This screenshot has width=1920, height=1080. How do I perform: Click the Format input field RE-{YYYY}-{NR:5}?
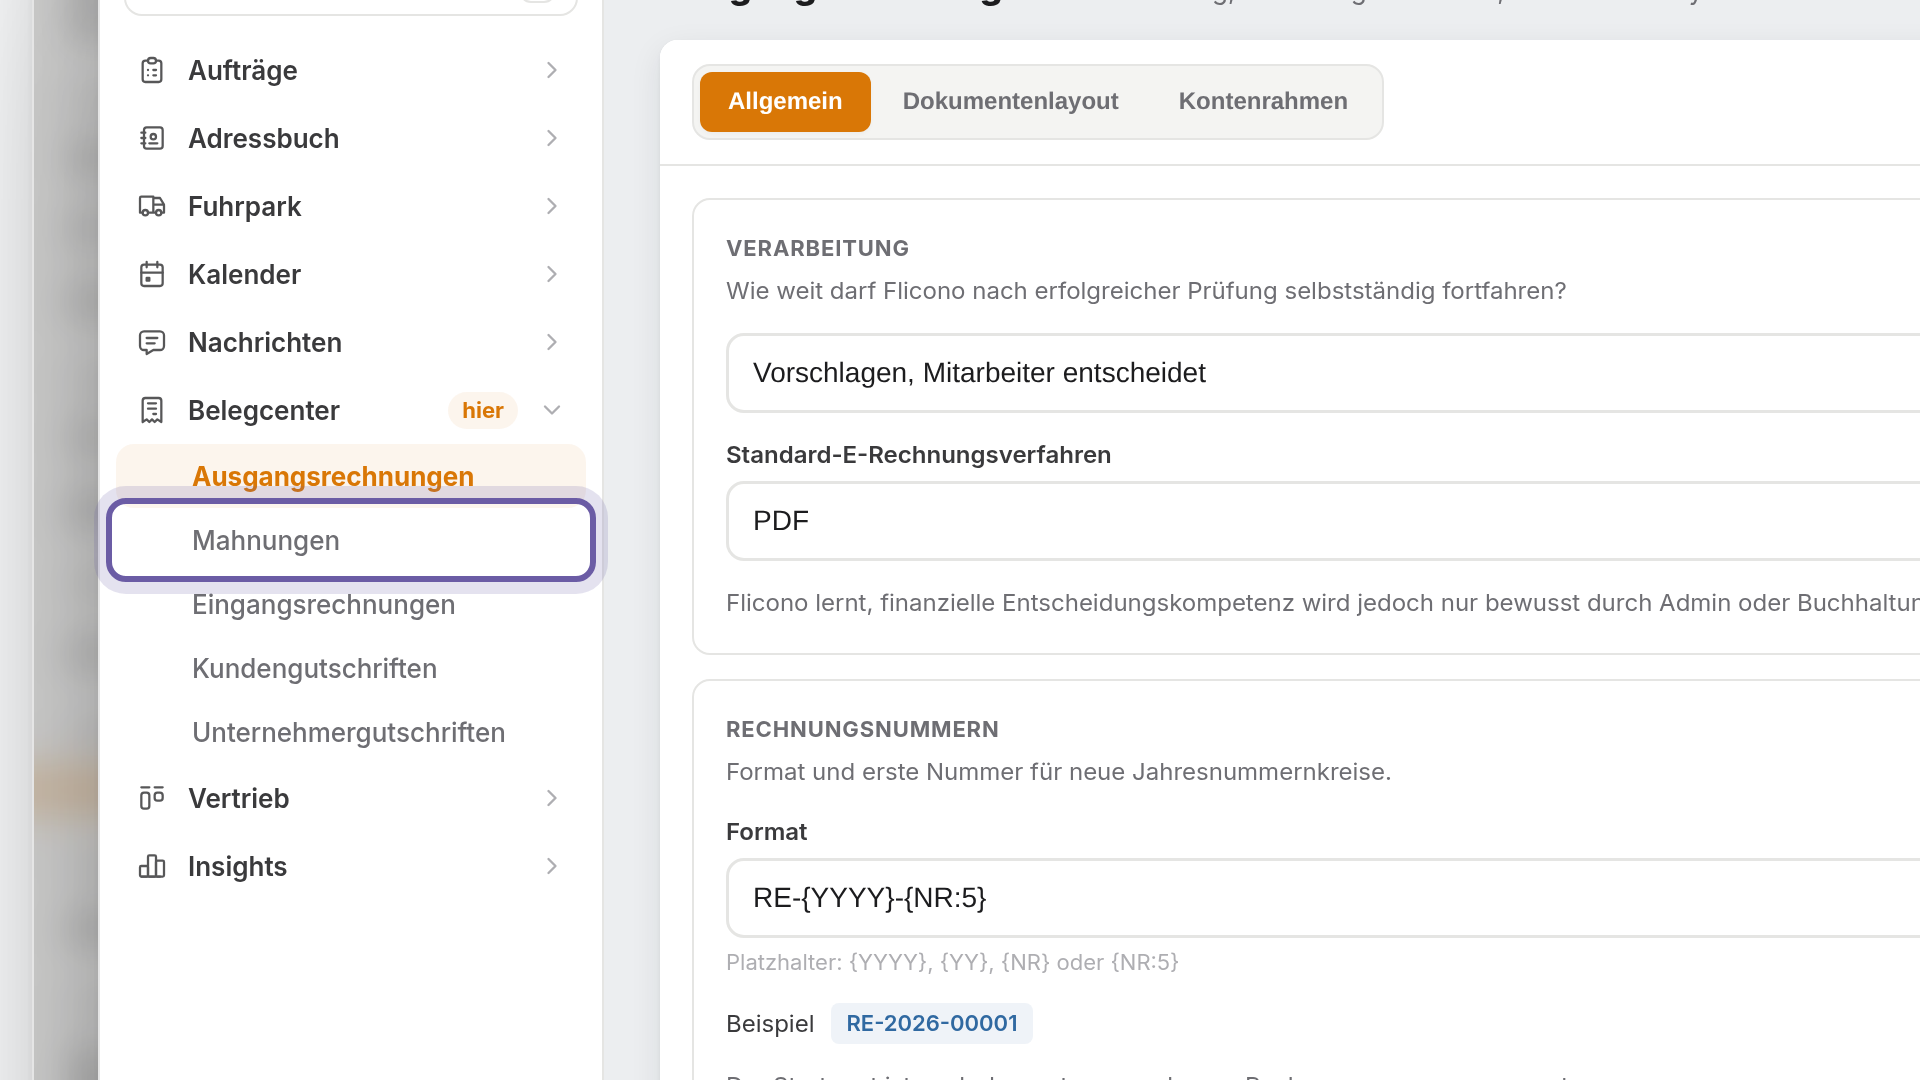pyautogui.click(x=1323, y=898)
